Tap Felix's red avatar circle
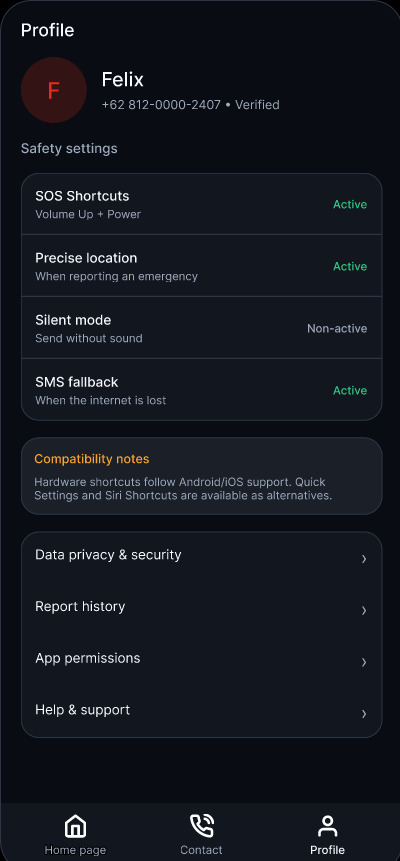 pyautogui.click(x=53, y=90)
